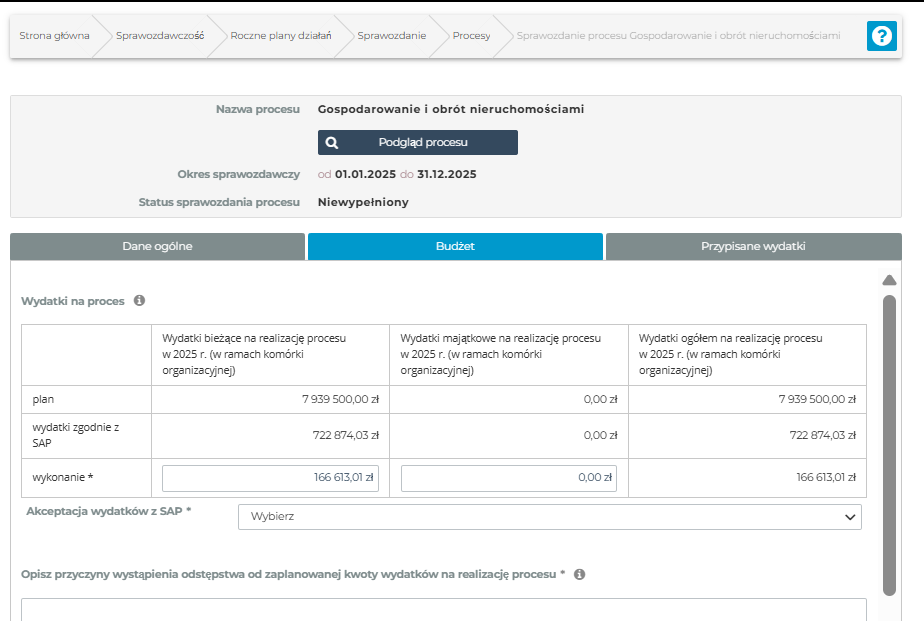Open the Przypisane wydatki tab

click(753, 246)
